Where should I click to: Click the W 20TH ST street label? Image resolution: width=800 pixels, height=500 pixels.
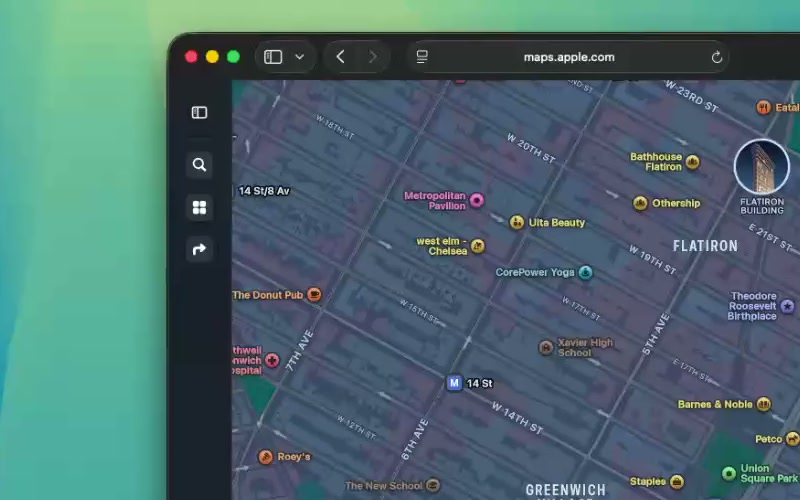531,148
